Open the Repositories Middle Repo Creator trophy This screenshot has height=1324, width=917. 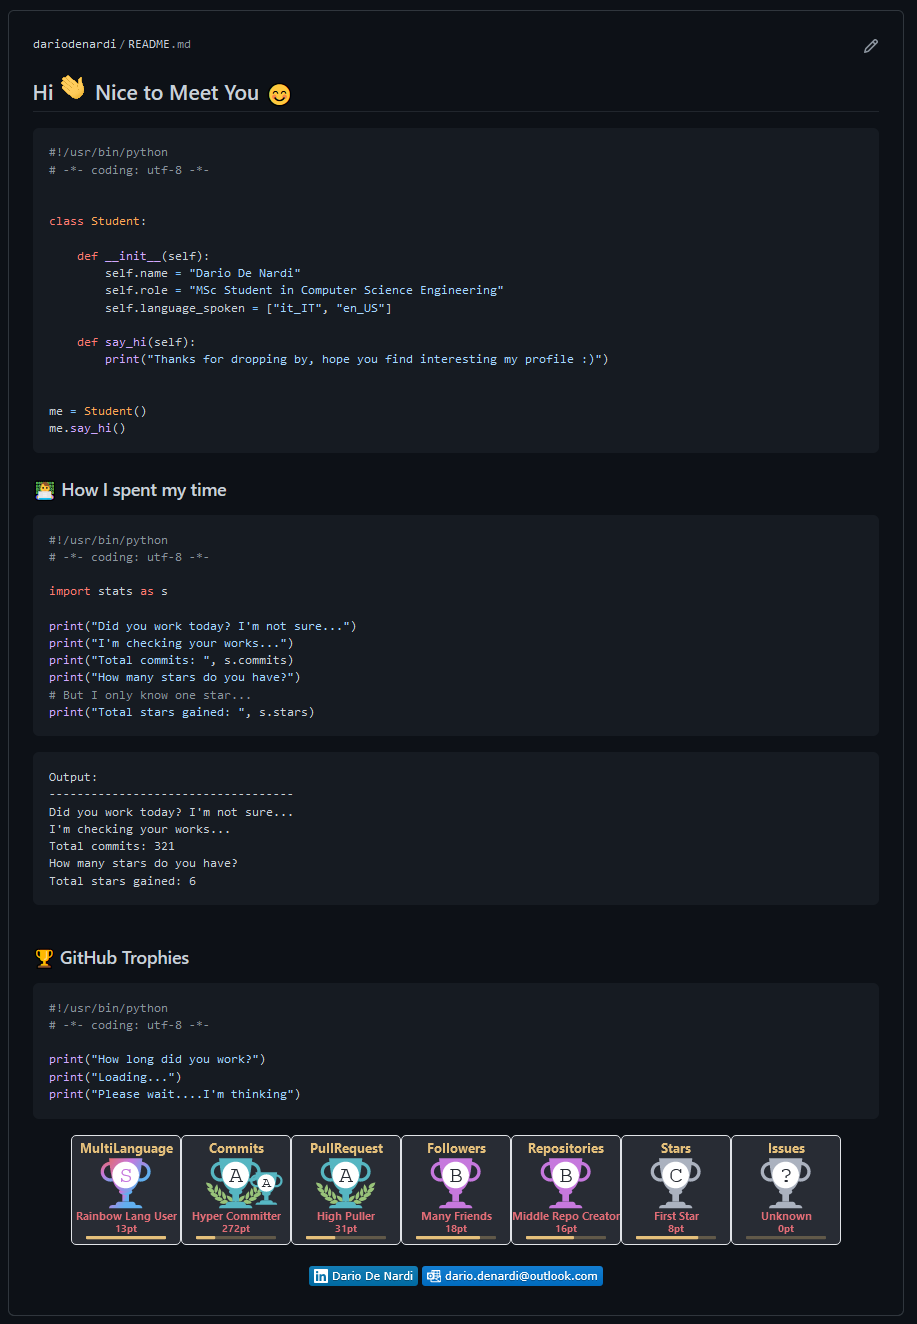pyautogui.click(x=566, y=1190)
